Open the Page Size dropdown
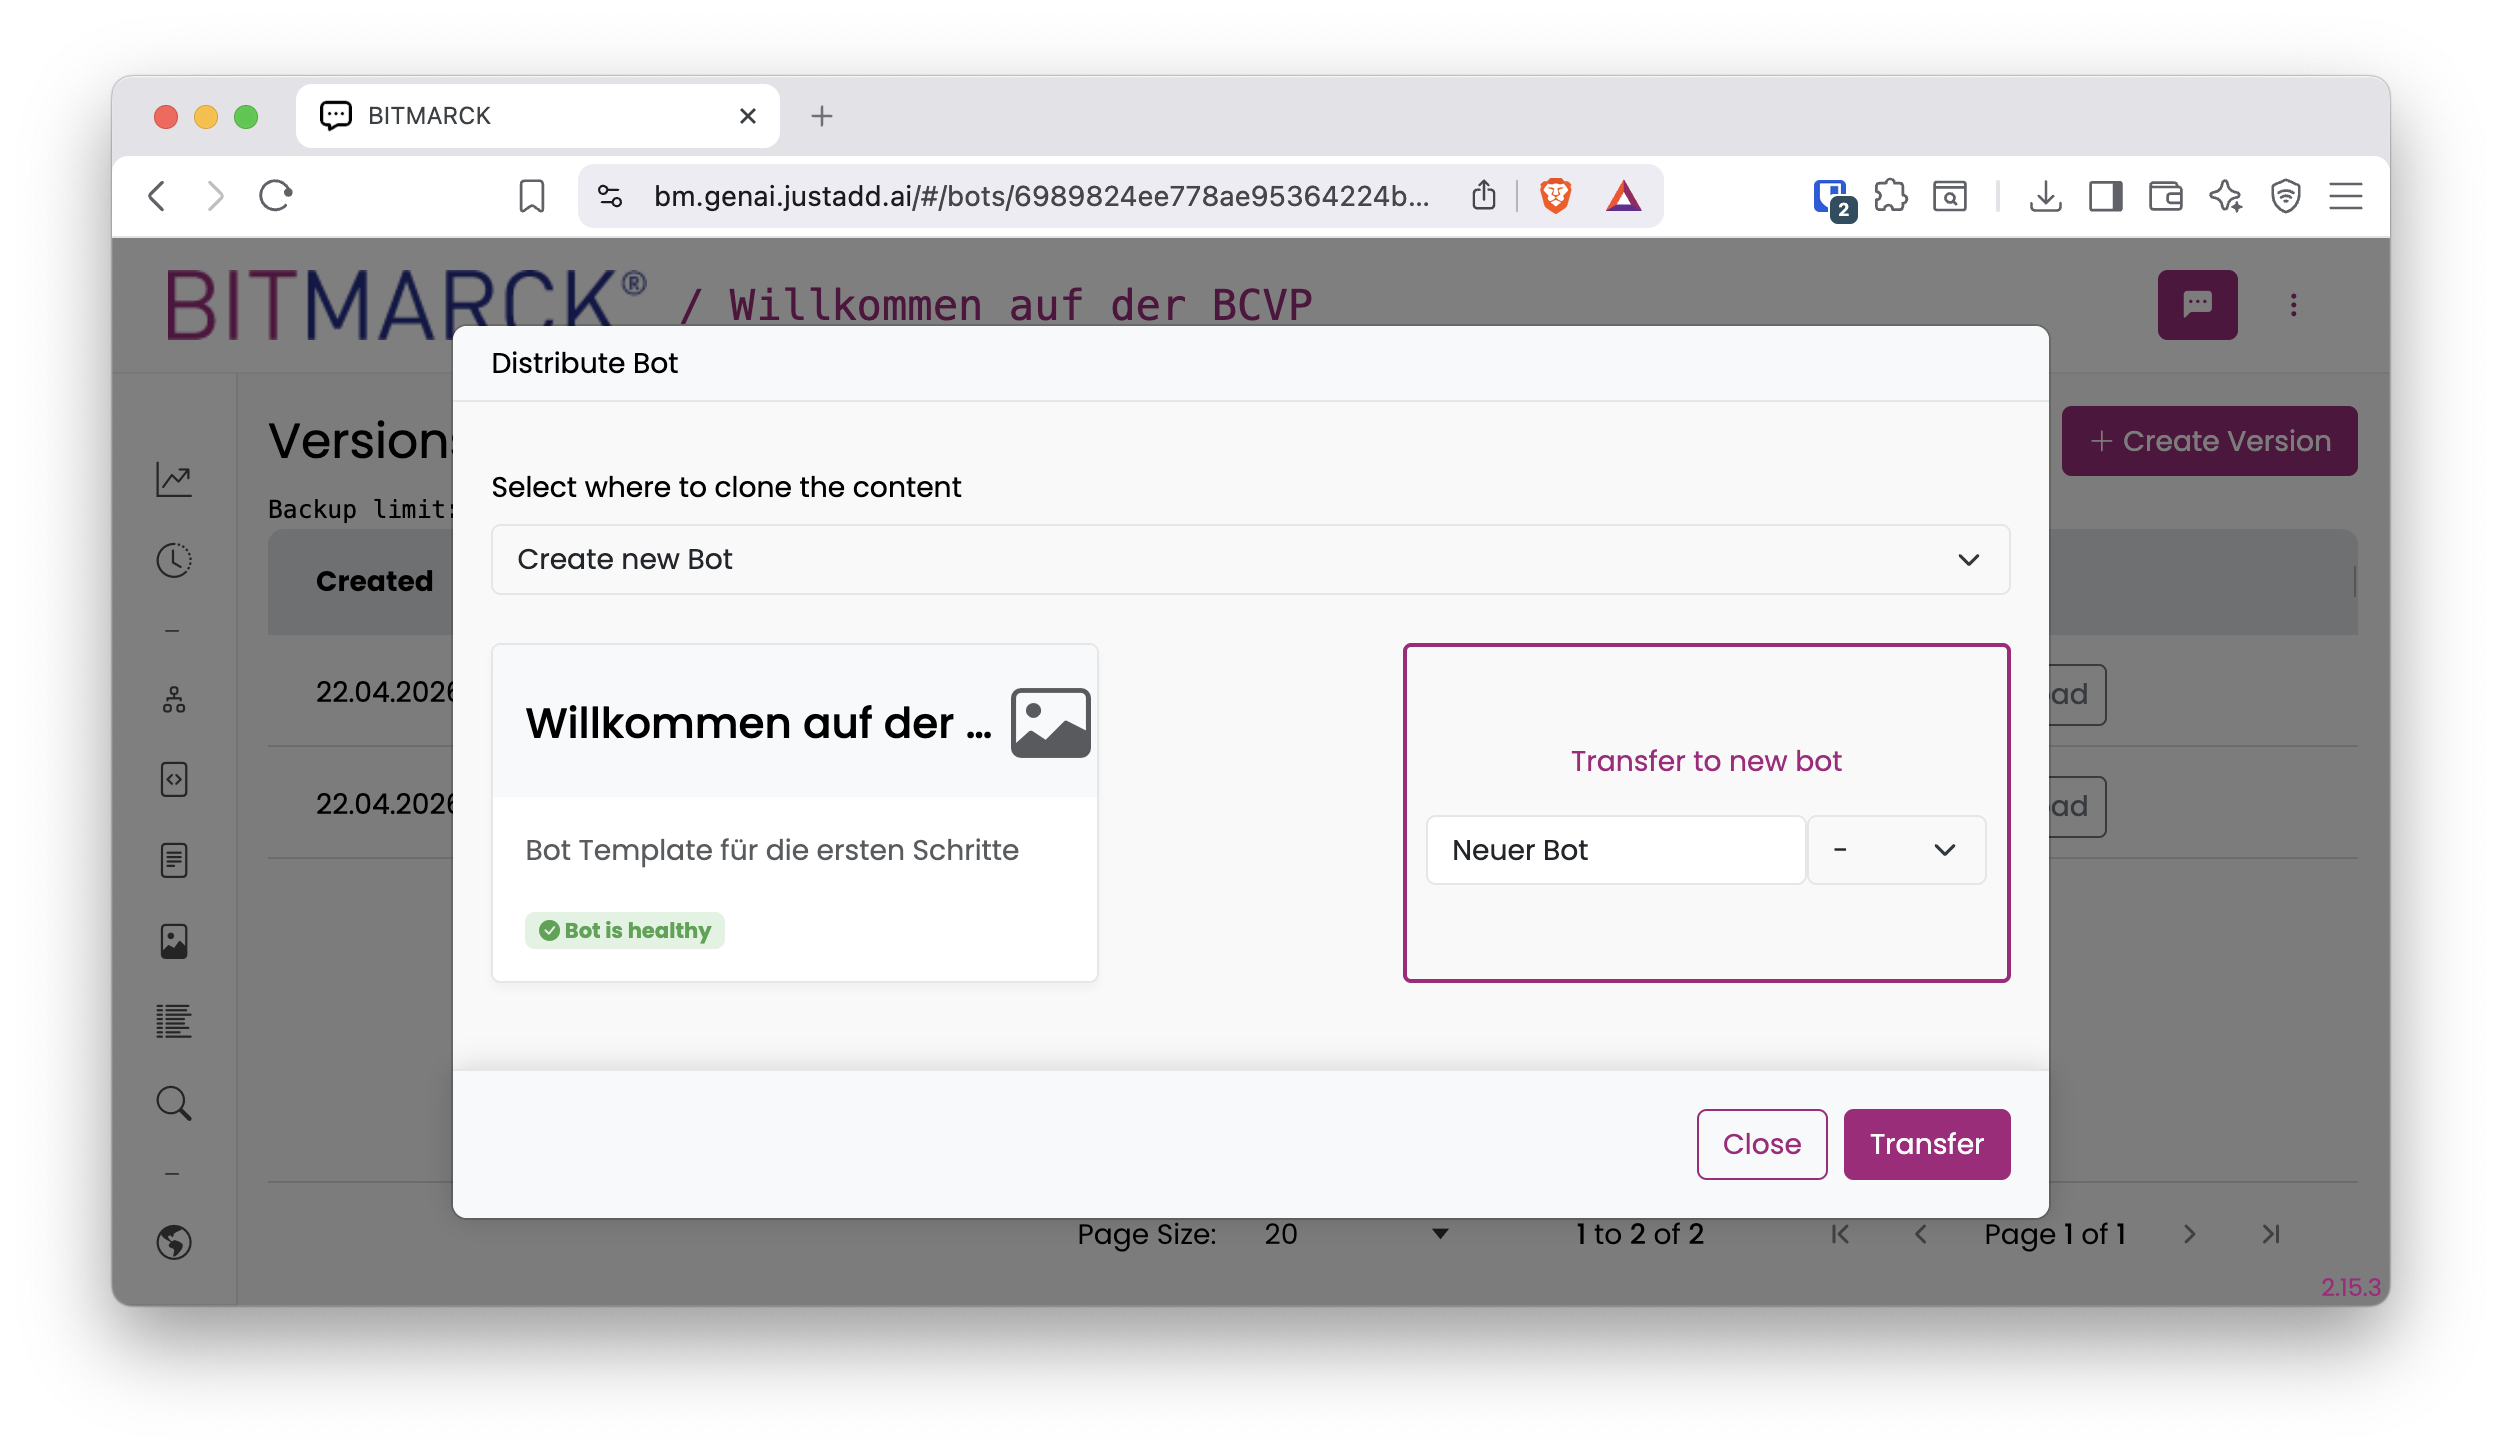The height and width of the screenshot is (1454, 2502). tap(1357, 1234)
